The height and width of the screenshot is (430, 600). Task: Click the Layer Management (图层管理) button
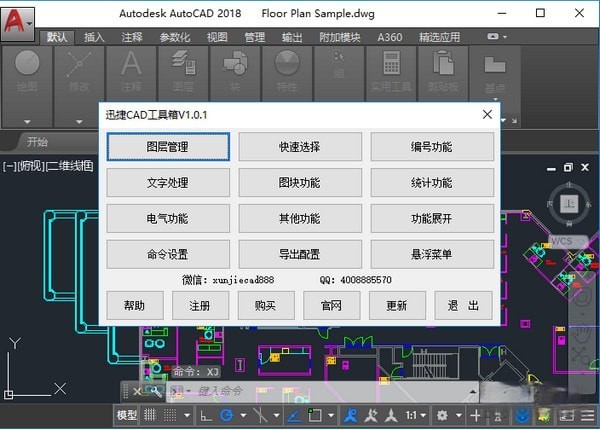tap(168, 146)
